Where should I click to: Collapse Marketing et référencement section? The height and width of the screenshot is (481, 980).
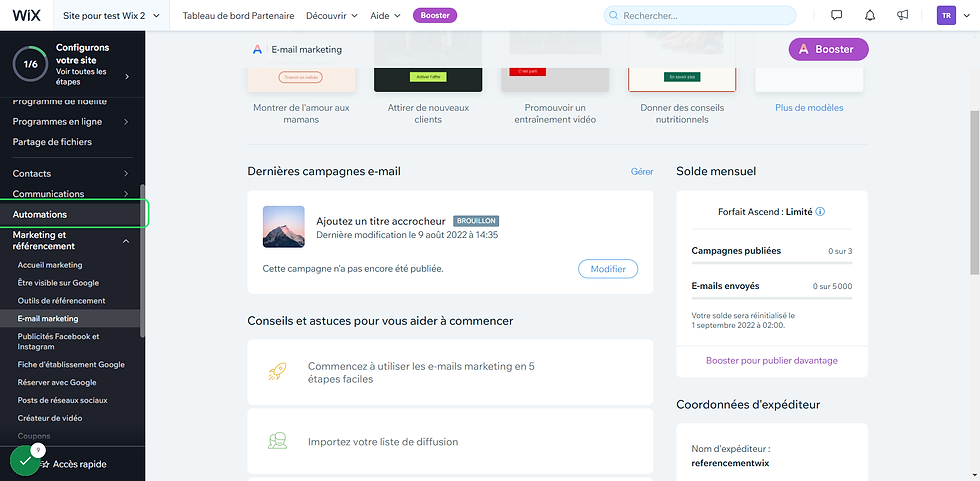coord(126,240)
